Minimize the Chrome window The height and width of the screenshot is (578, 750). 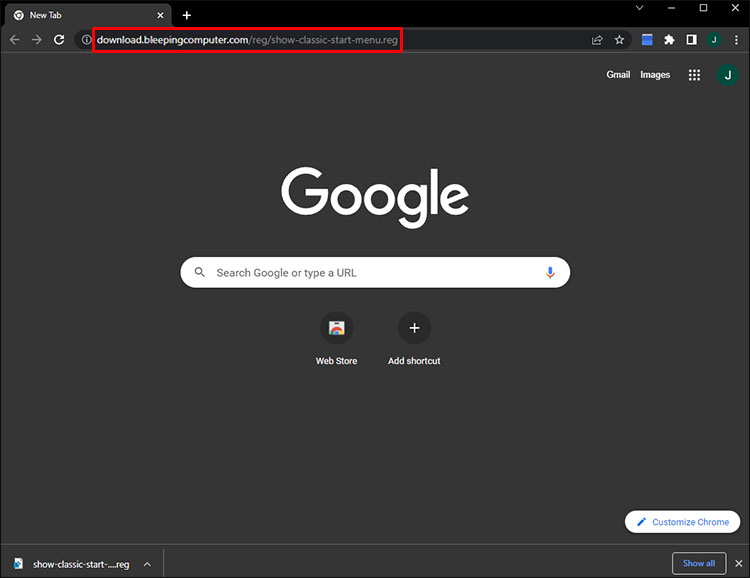pyautogui.click(x=671, y=8)
